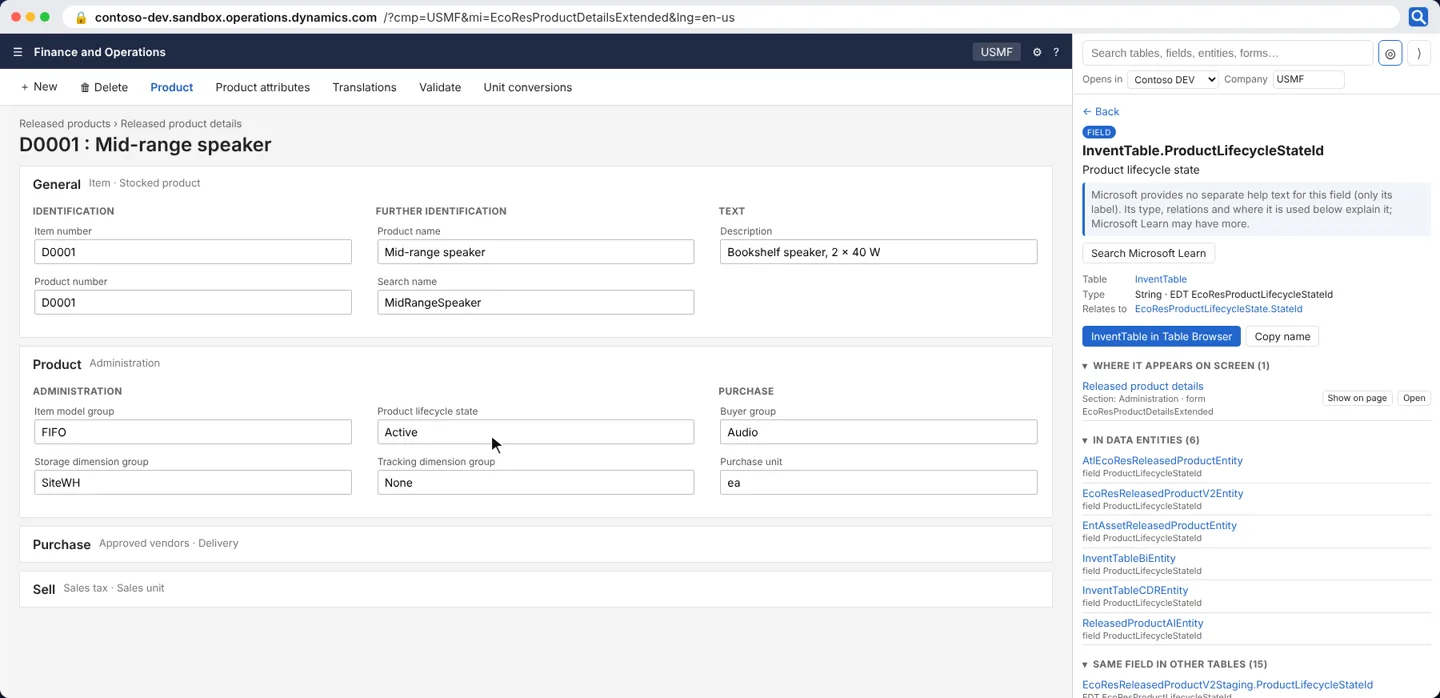Toggle the General section header

pos(57,184)
